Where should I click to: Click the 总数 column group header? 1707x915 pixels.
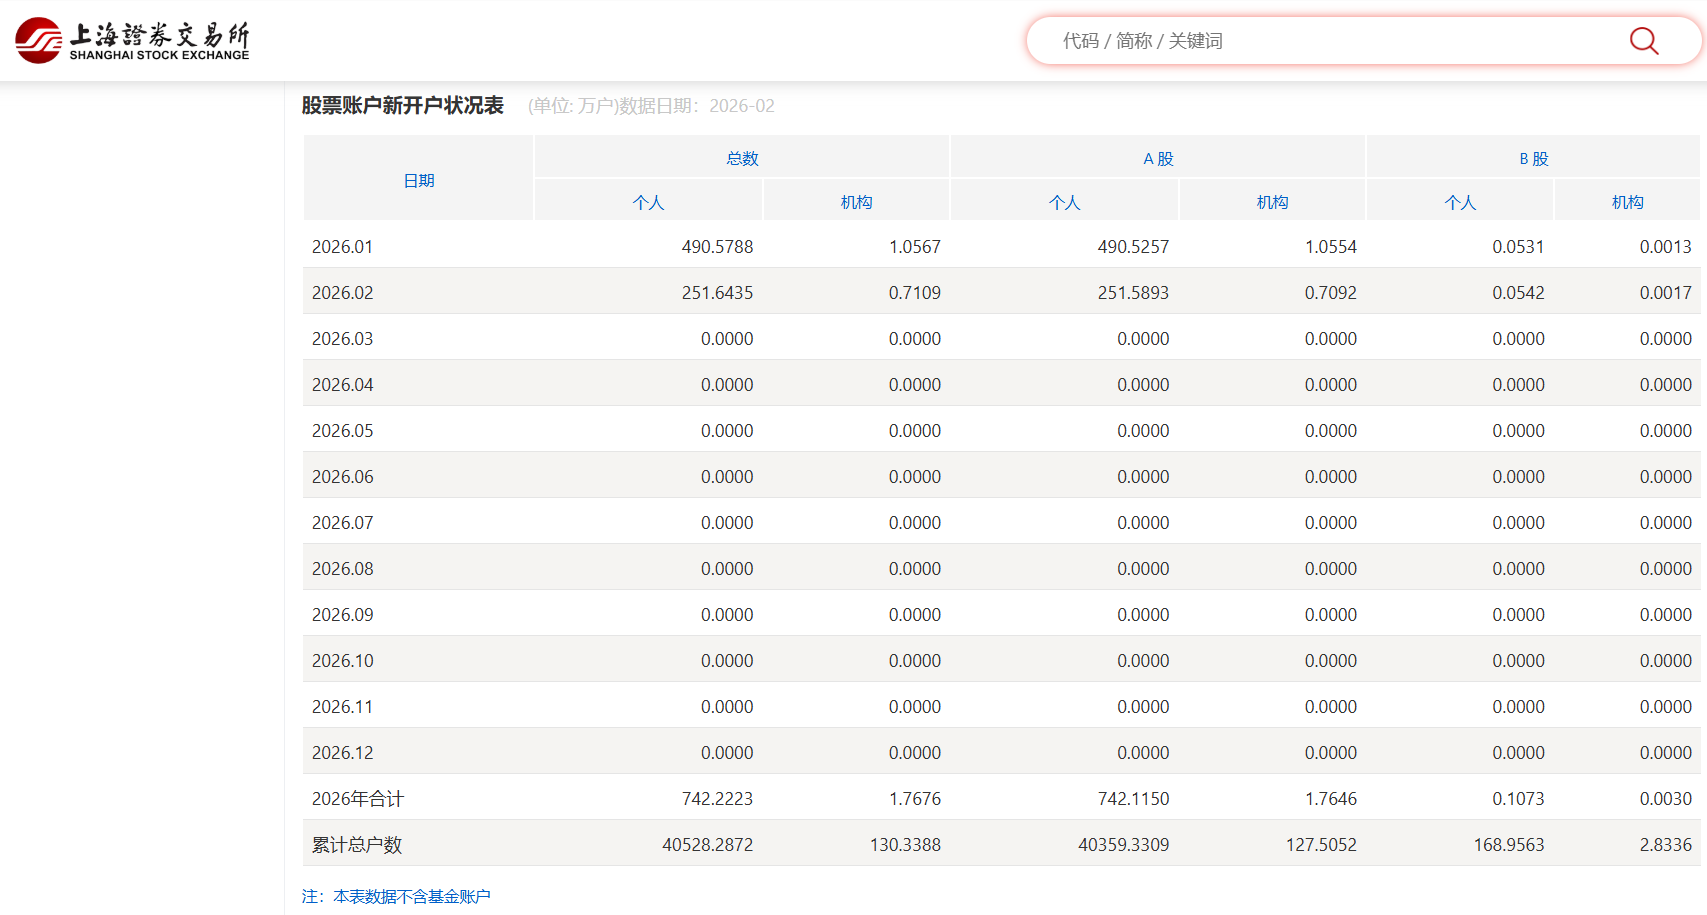pyautogui.click(x=742, y=158)
